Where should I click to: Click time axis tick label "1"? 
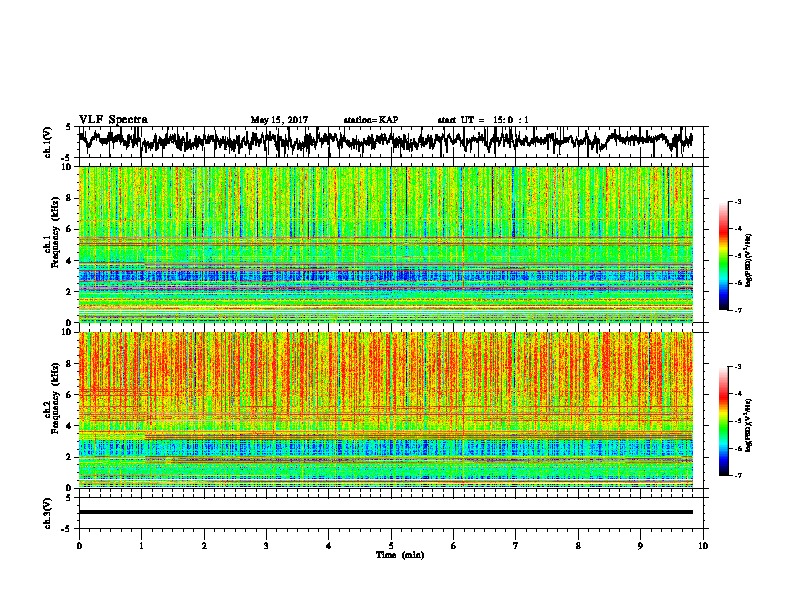point(141,546)
